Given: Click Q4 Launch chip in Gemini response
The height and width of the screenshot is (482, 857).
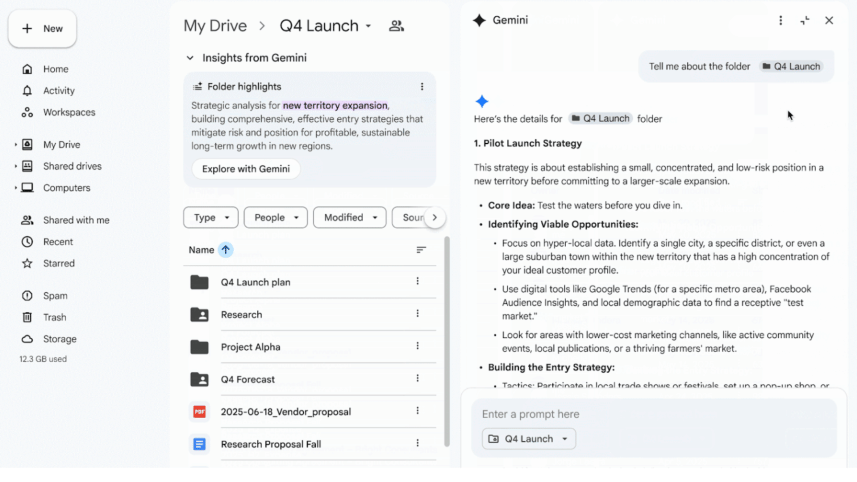Looking at the screenshot, I should click(x=600, y=119).
